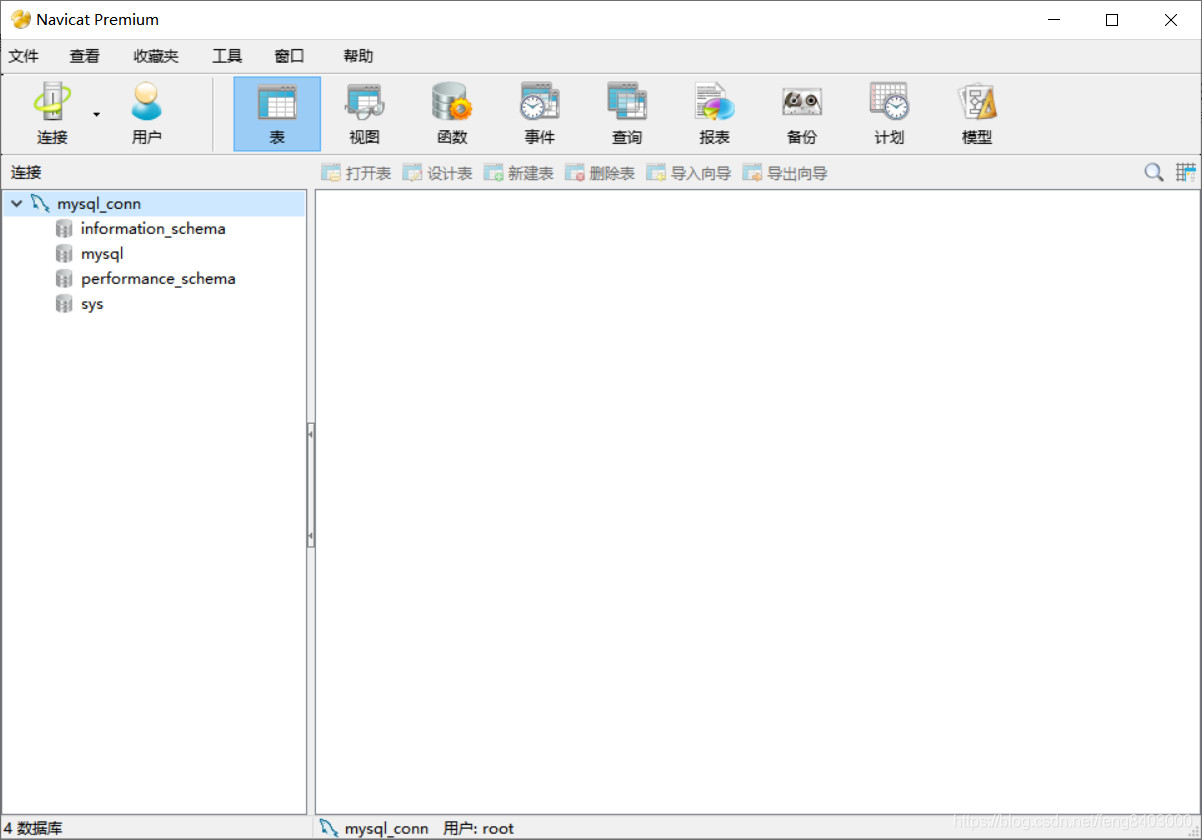The width and height of the screenshot is (1202, 840).
Task: Open the Help (帮助) menu
Action: [x=358, y=56]
